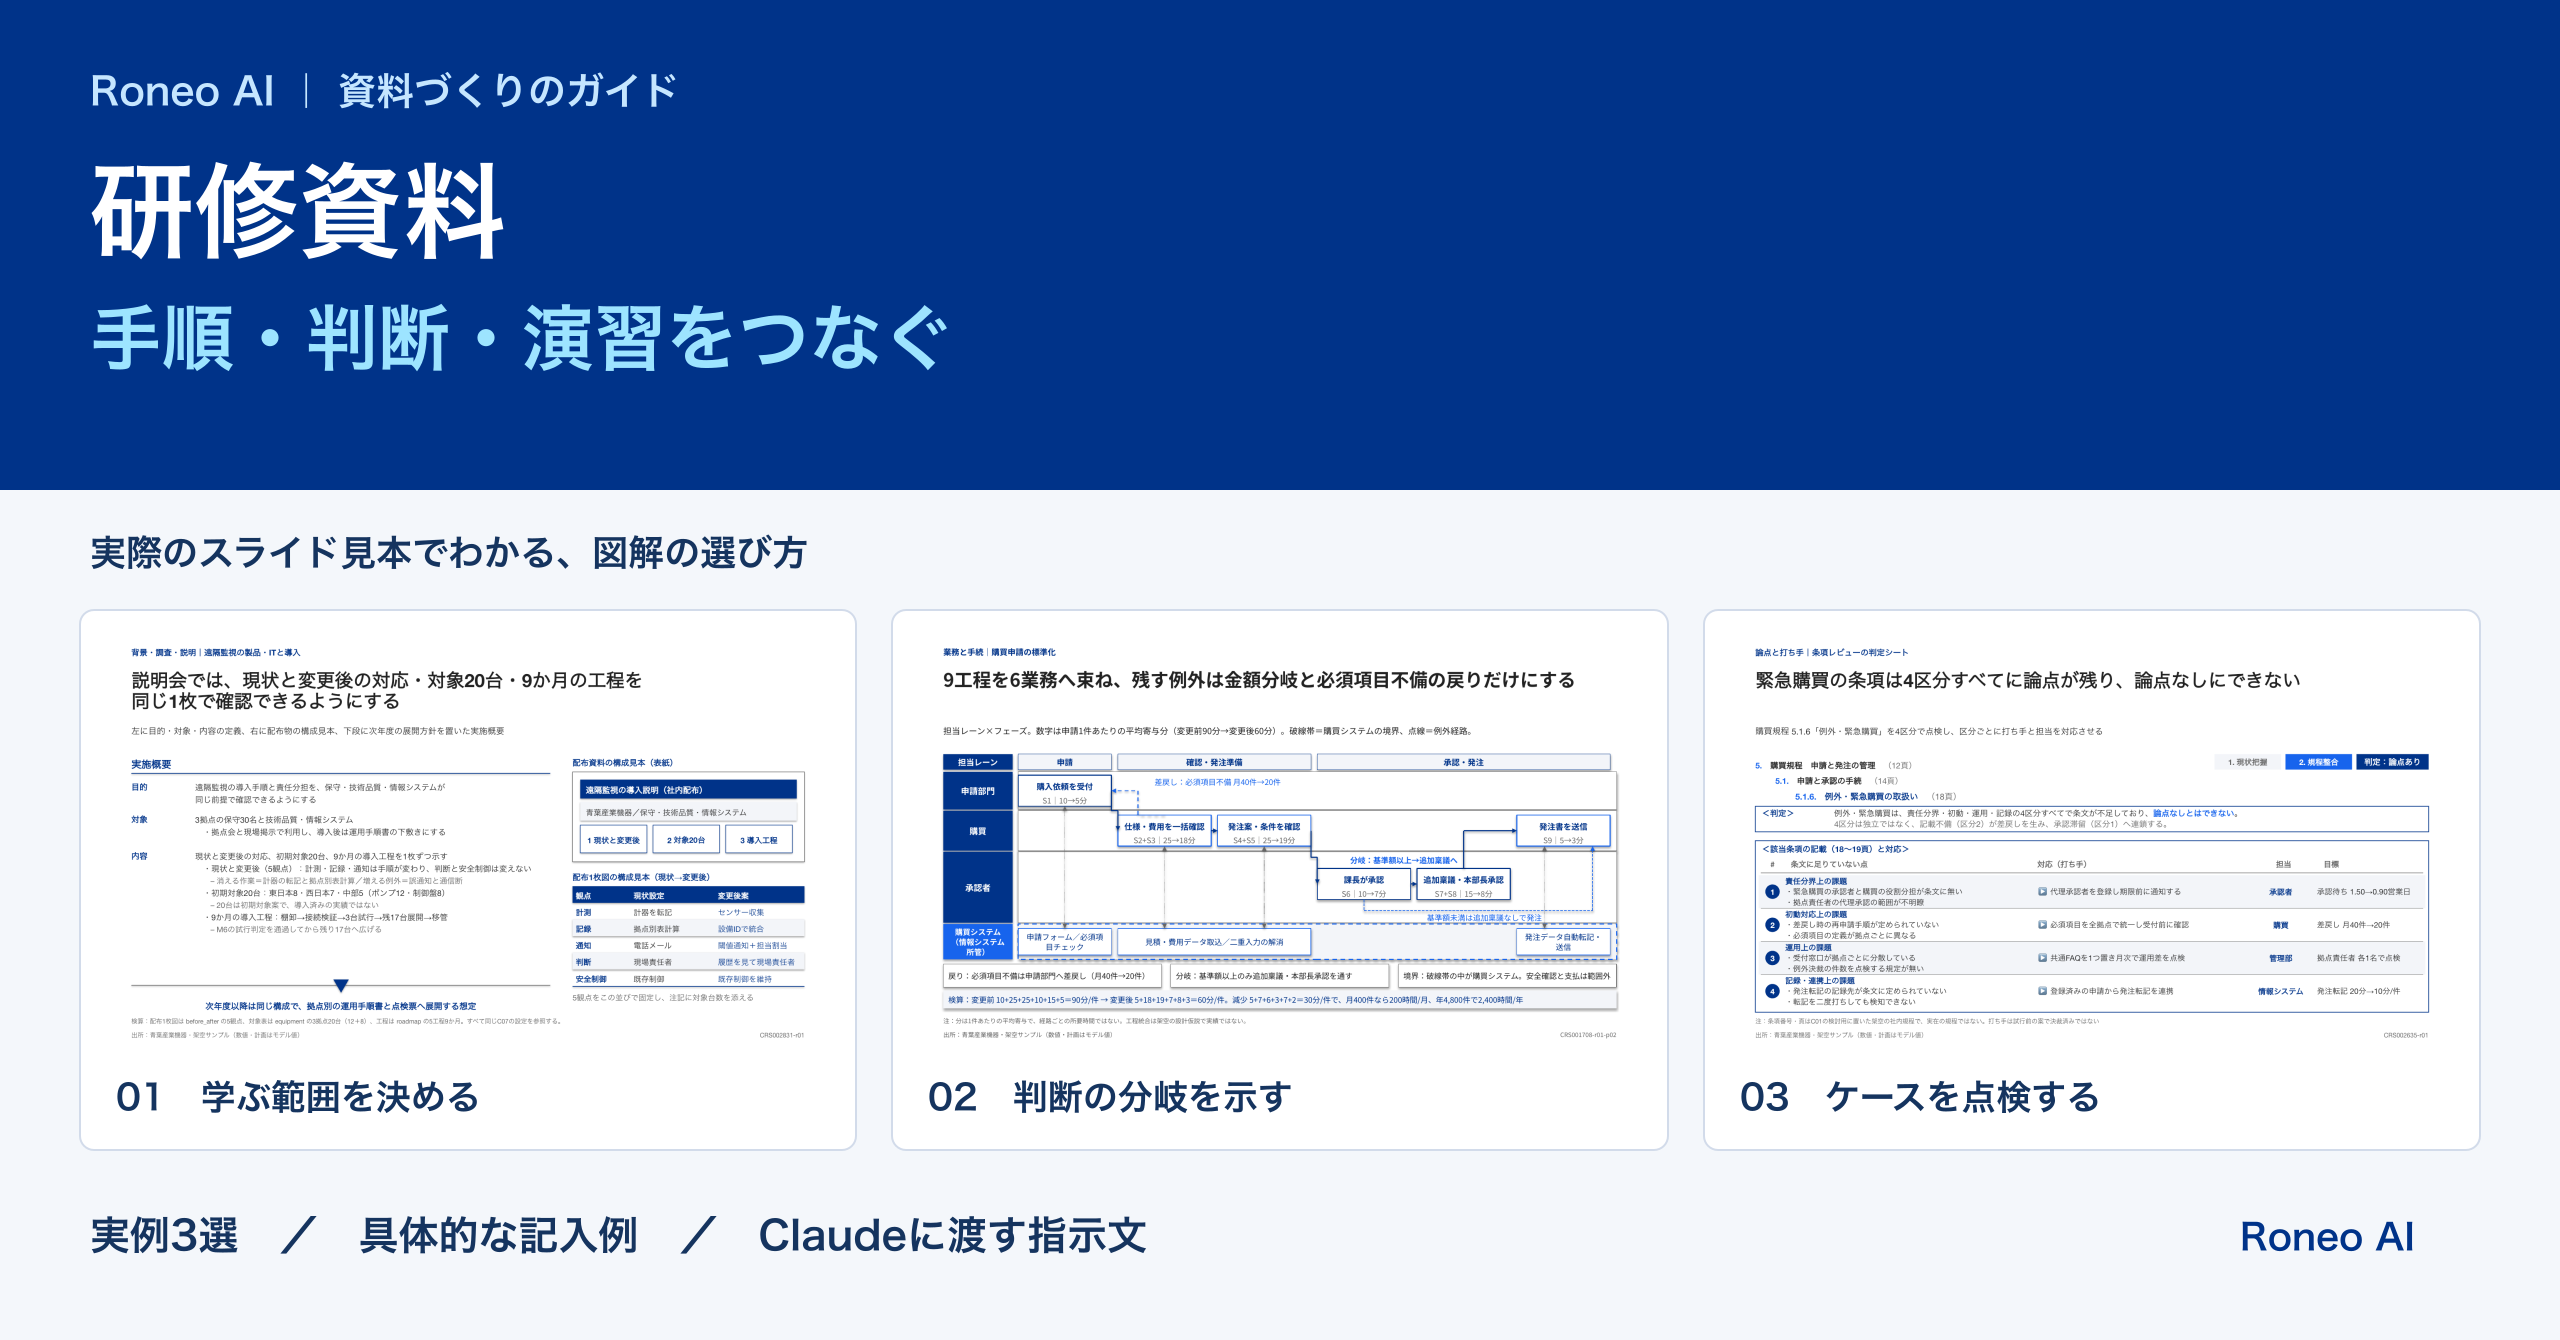Click the 遠隔監視の導入説明（社内配布）banner in slide 01
Screen dimensions: 2560x1340
(688, 790)
